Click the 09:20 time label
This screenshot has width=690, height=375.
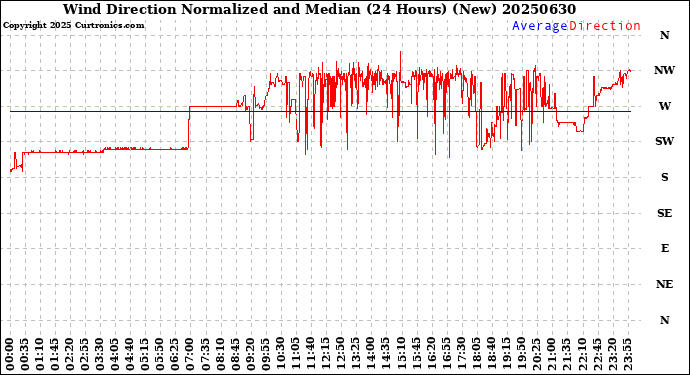pos(250,354)
